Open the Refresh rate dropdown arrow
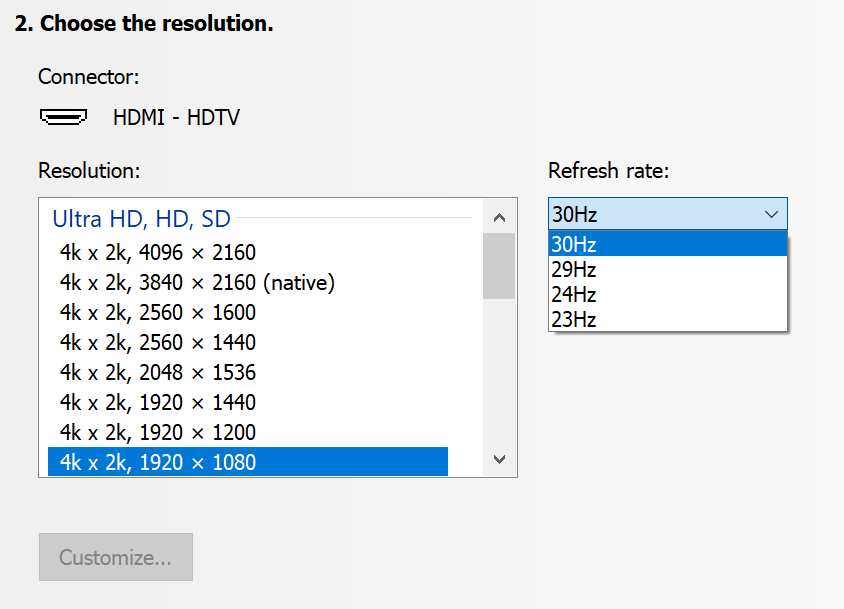Viewport: 844px width, 609px height. click(771, 214)
